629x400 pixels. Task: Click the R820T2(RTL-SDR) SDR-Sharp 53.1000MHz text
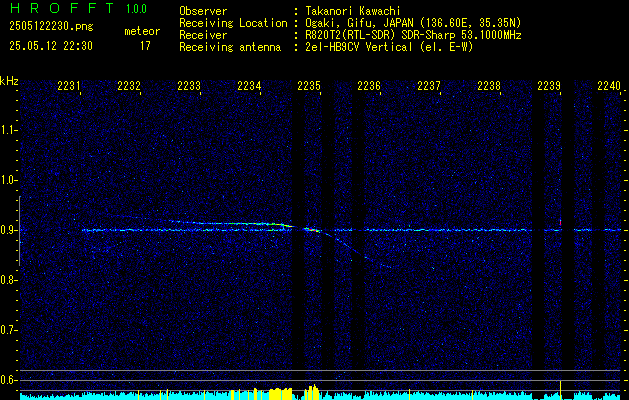coord(413,35)
